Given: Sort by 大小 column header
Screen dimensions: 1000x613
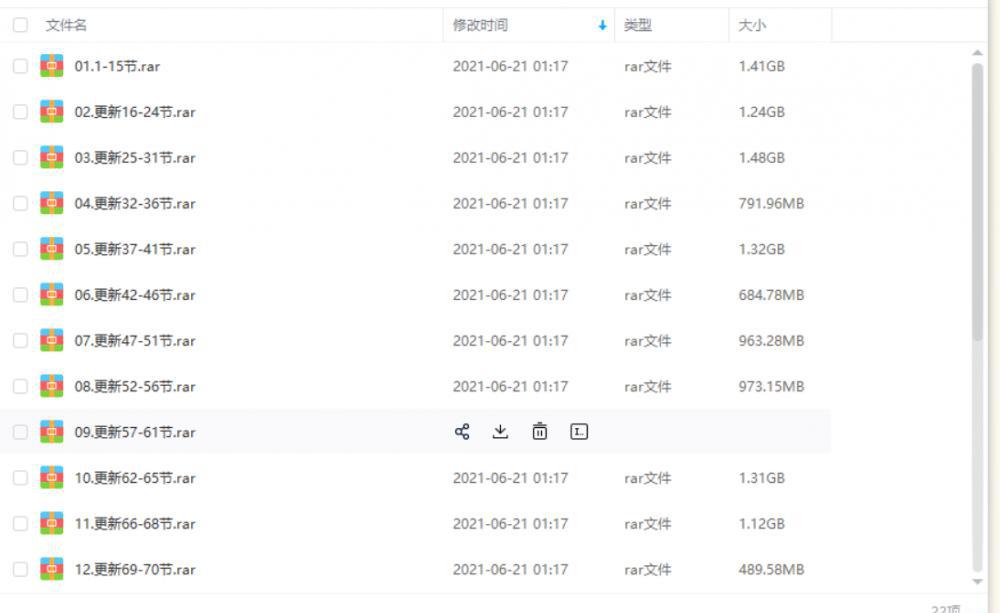Looking at the screenshot, I should click(752, 25).
